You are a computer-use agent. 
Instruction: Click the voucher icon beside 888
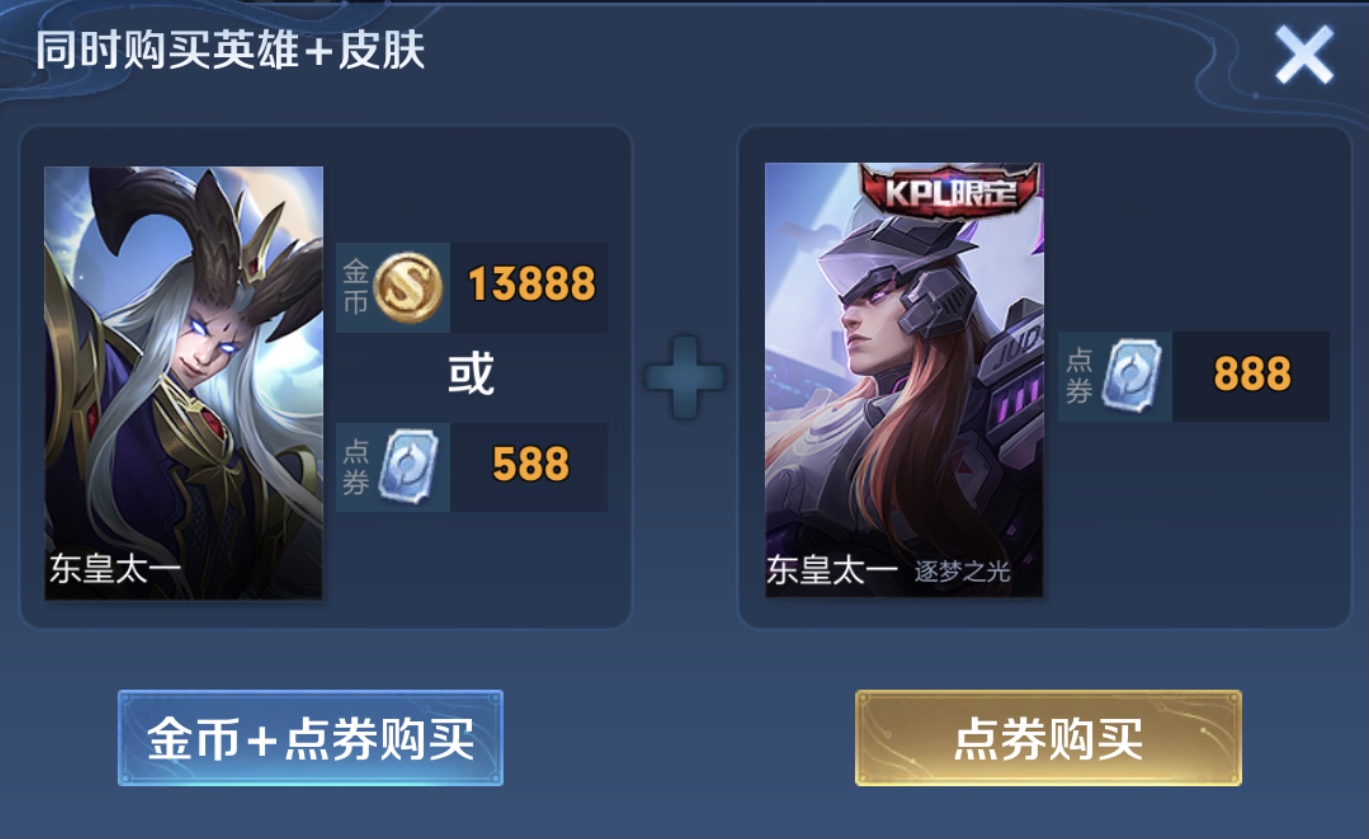click(x=1131, y=374)
